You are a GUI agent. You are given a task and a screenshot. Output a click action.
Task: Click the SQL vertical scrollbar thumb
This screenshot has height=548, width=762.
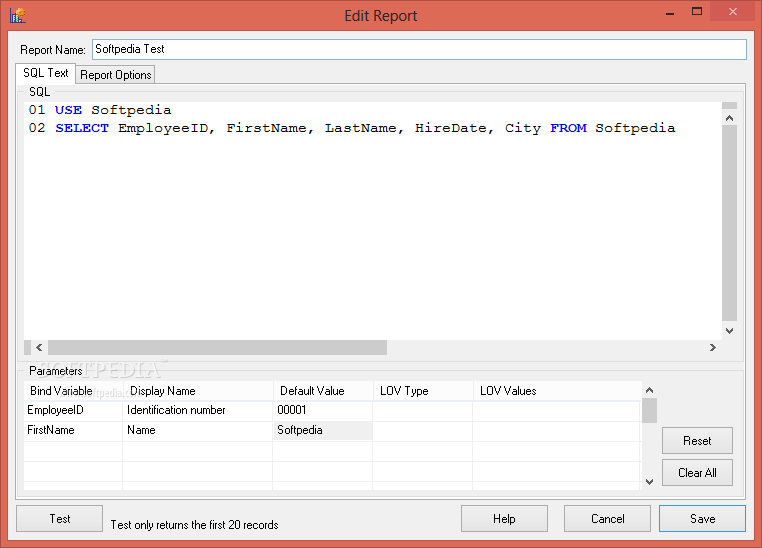[x=729, y=223]
